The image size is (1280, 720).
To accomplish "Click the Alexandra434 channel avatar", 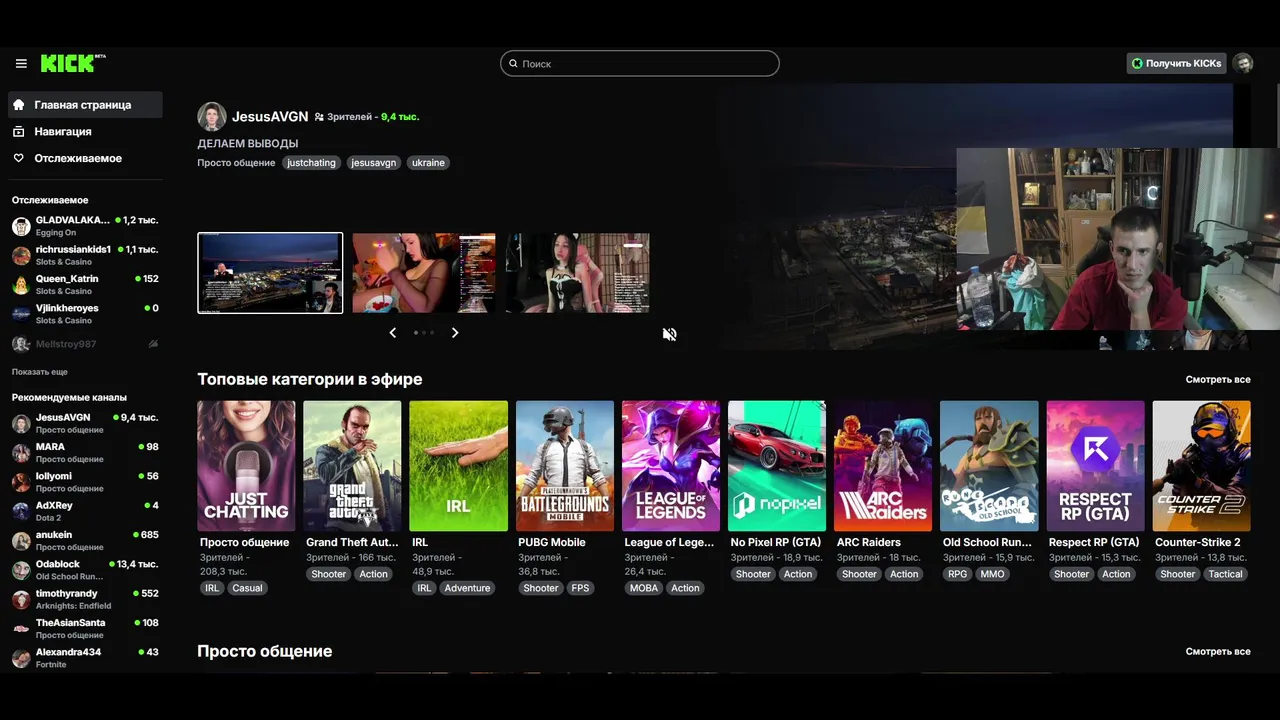I will coord(21,658).
